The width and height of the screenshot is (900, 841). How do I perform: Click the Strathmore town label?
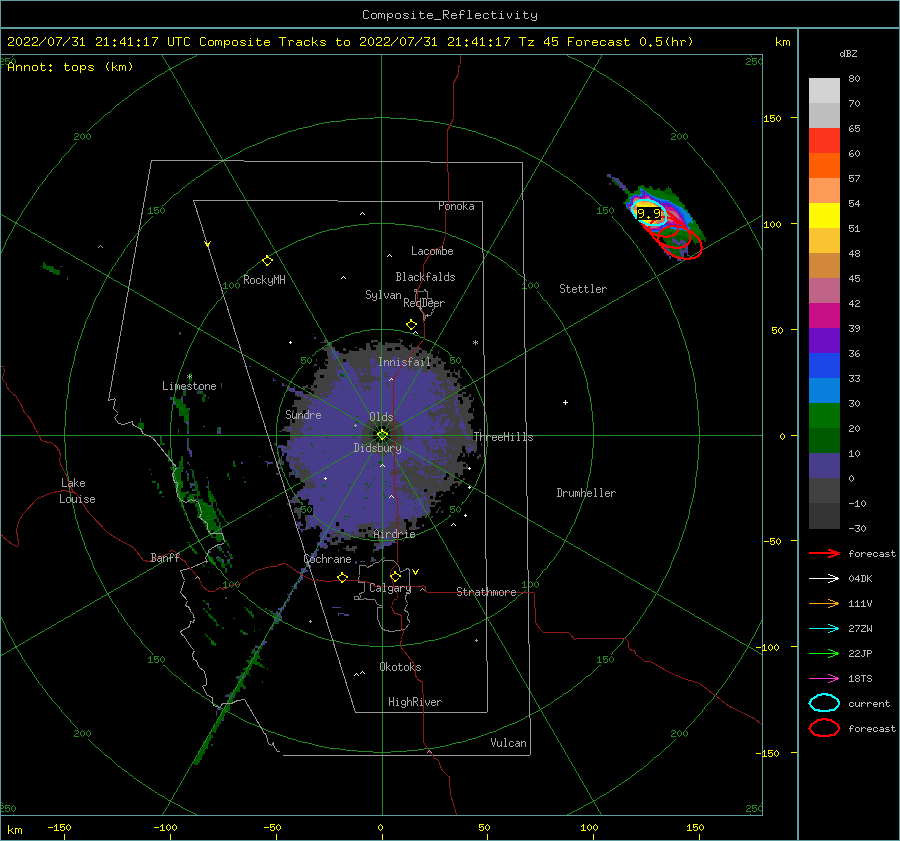point(486,592)
